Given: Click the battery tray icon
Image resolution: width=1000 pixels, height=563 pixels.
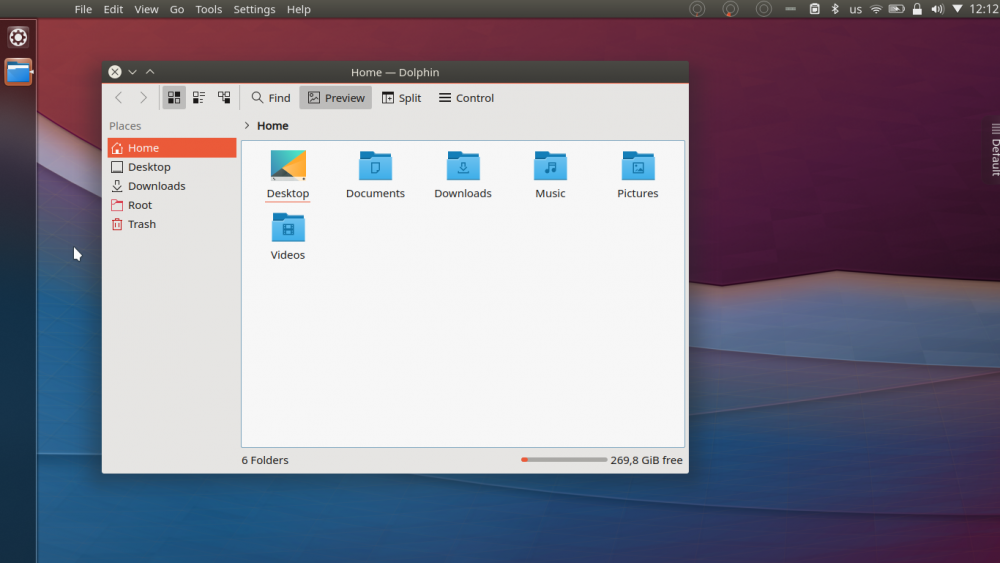Looking at the screenshot, I should tap(897, 9).
